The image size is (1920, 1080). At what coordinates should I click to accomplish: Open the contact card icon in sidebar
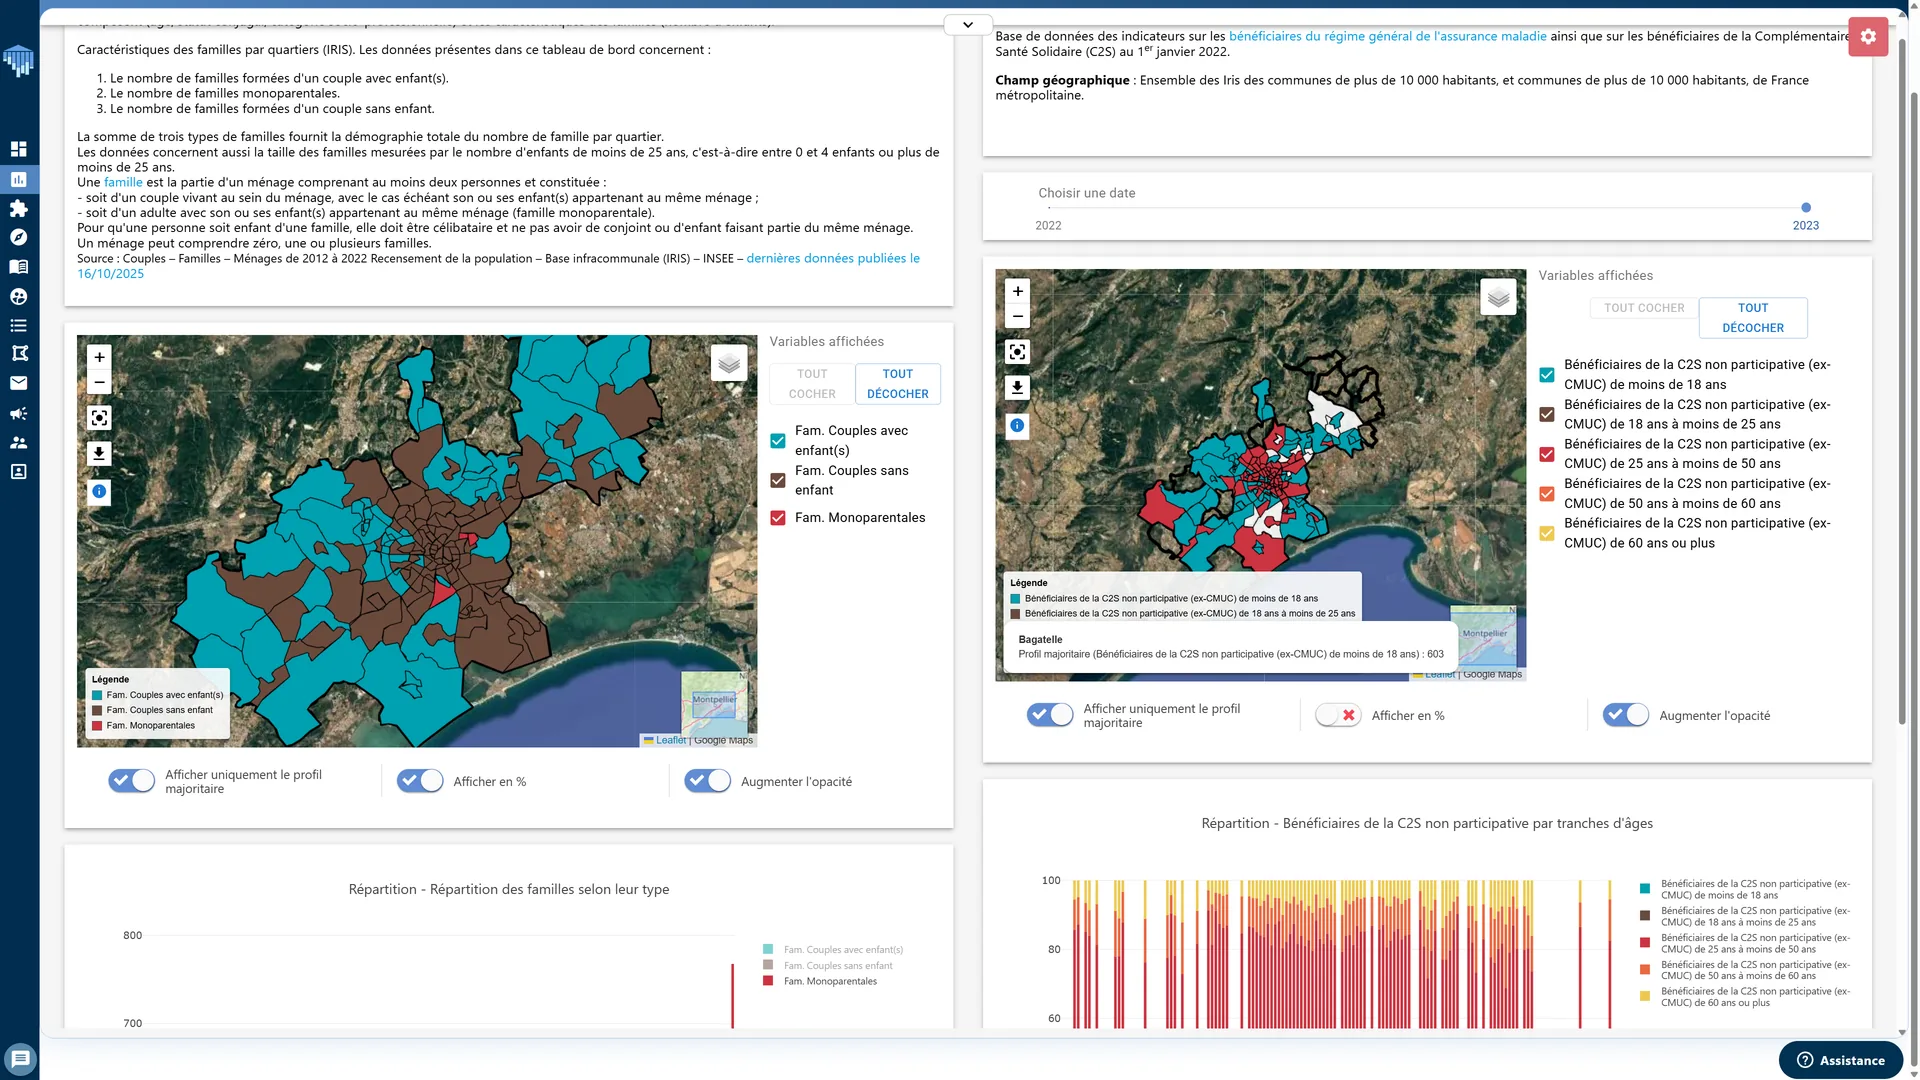click(18, 471)
